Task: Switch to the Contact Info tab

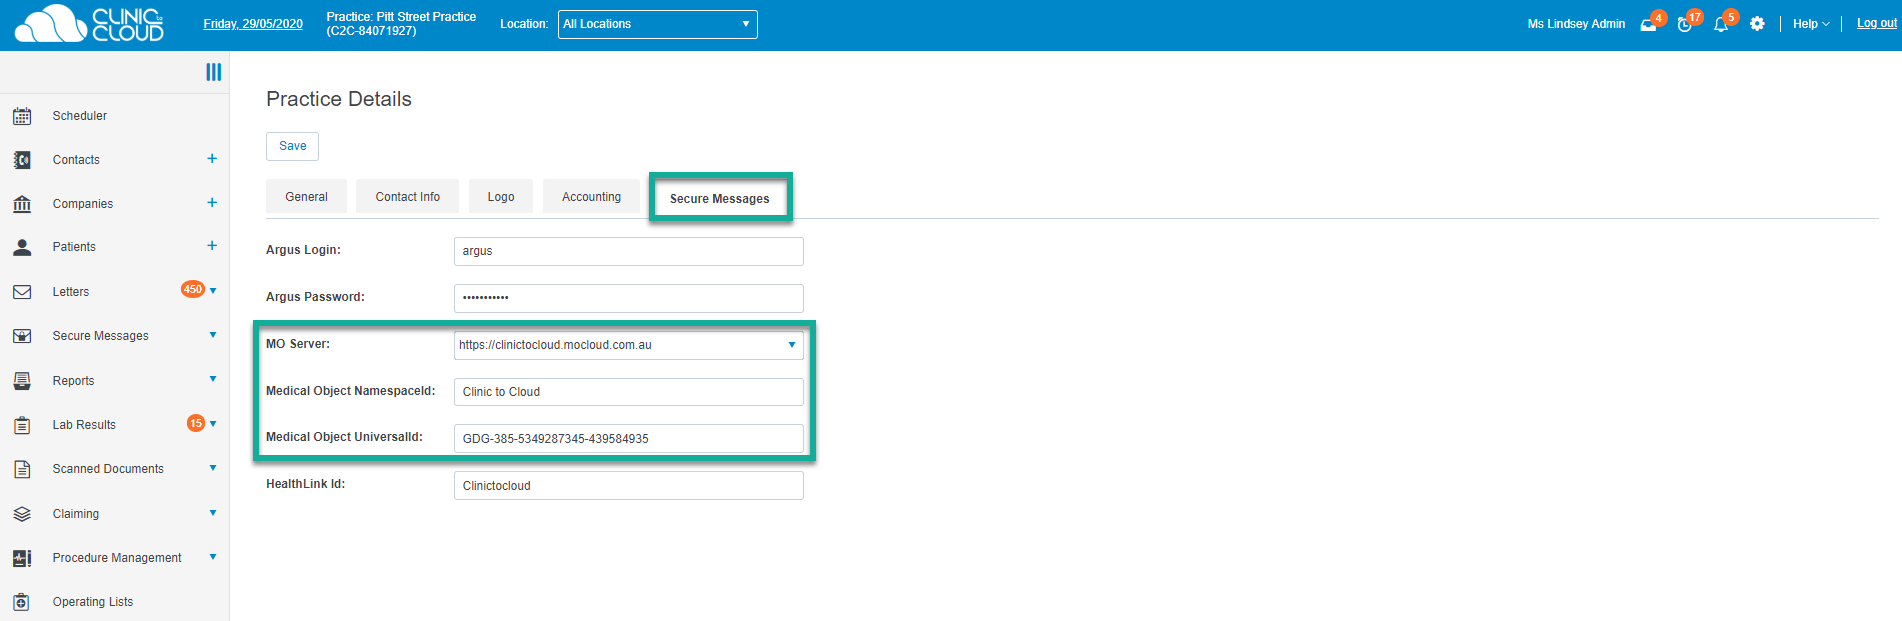Action: [408, 197]
